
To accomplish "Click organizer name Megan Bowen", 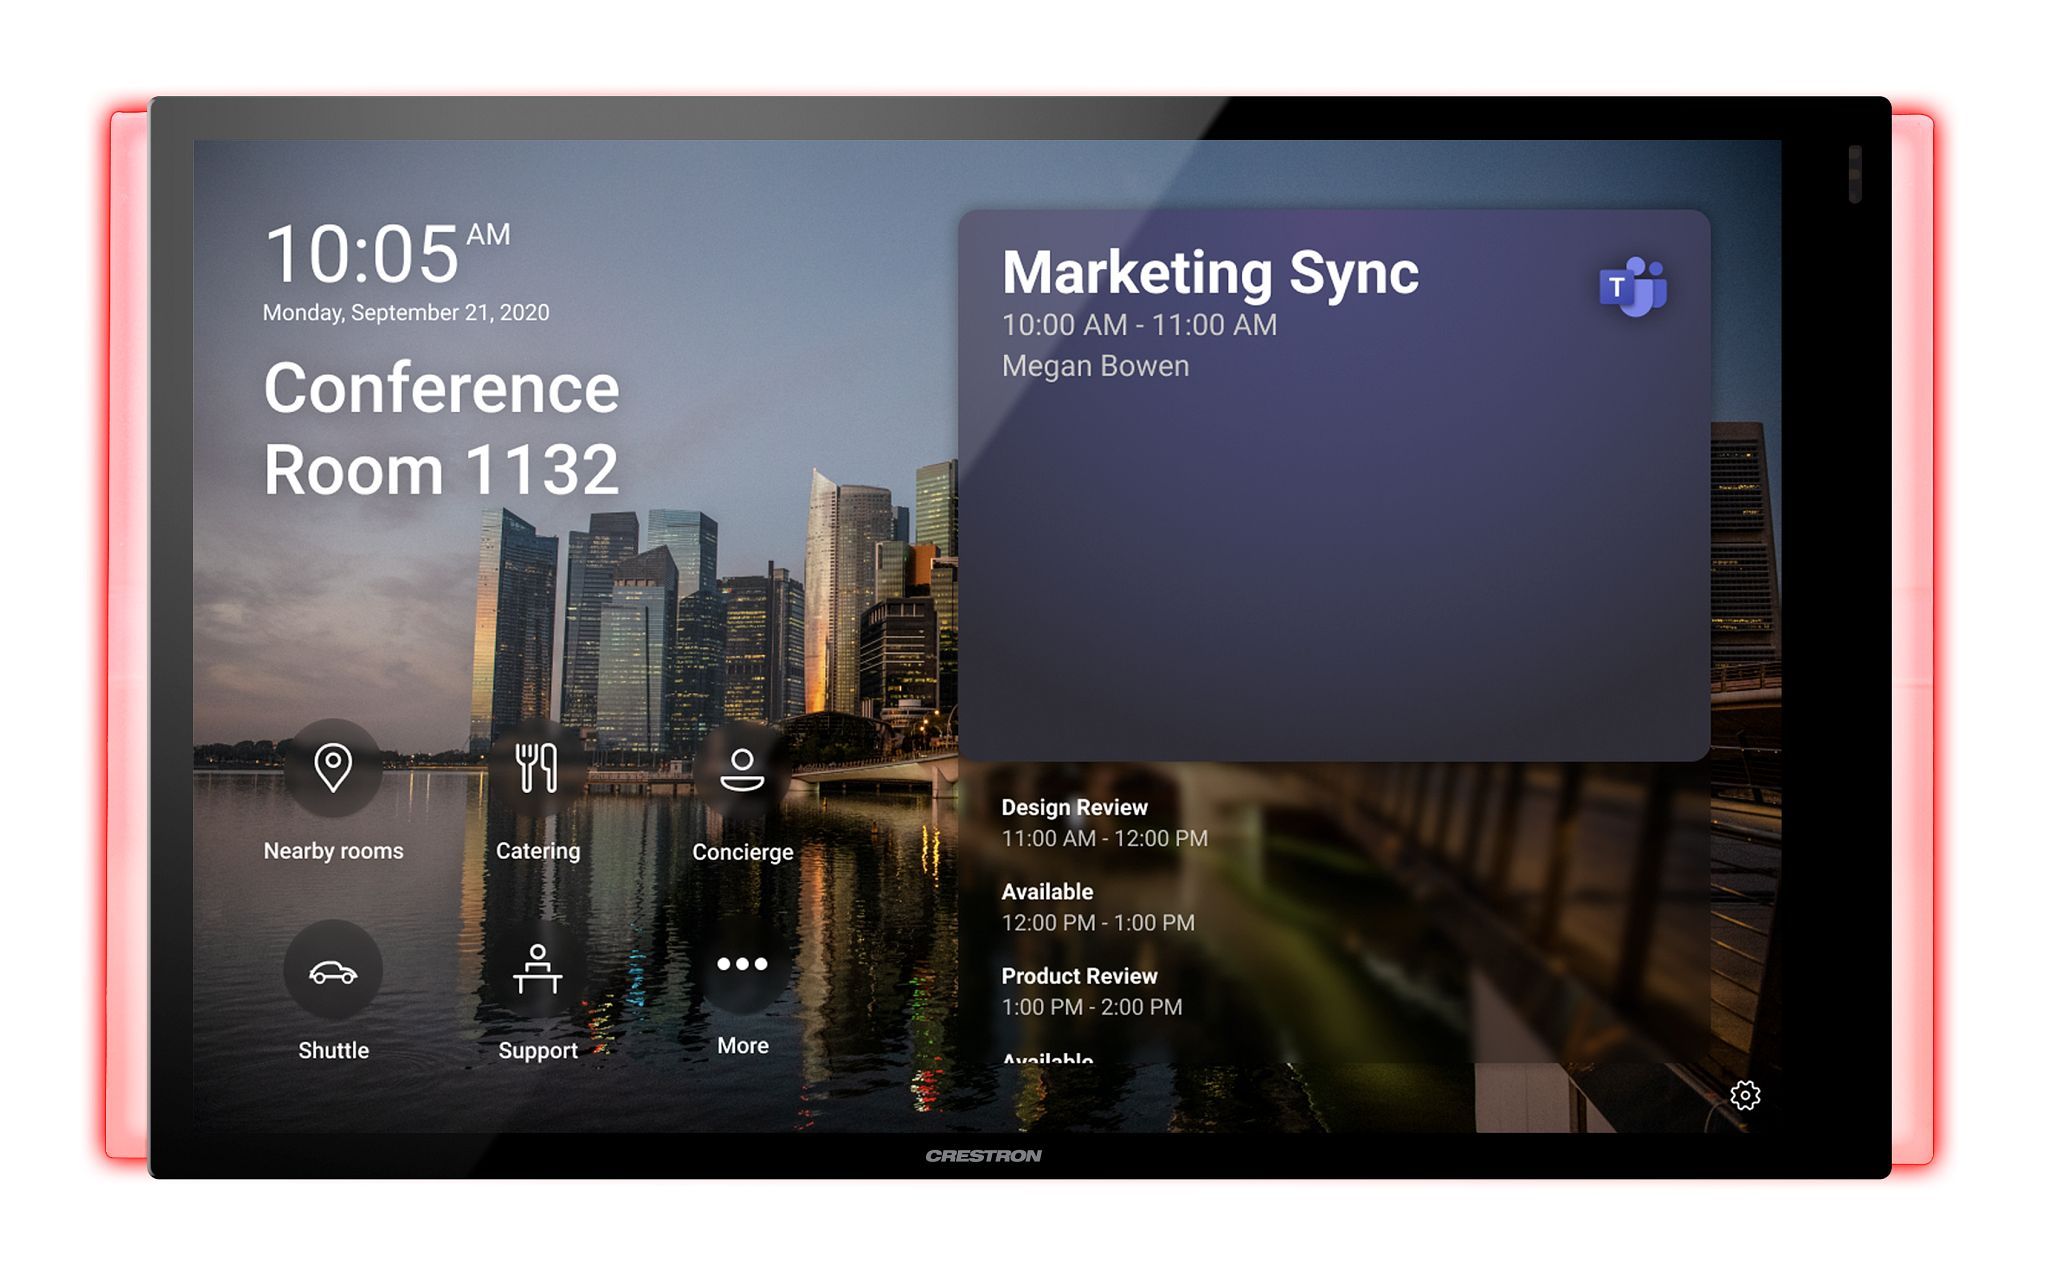I will [1095, 366].
